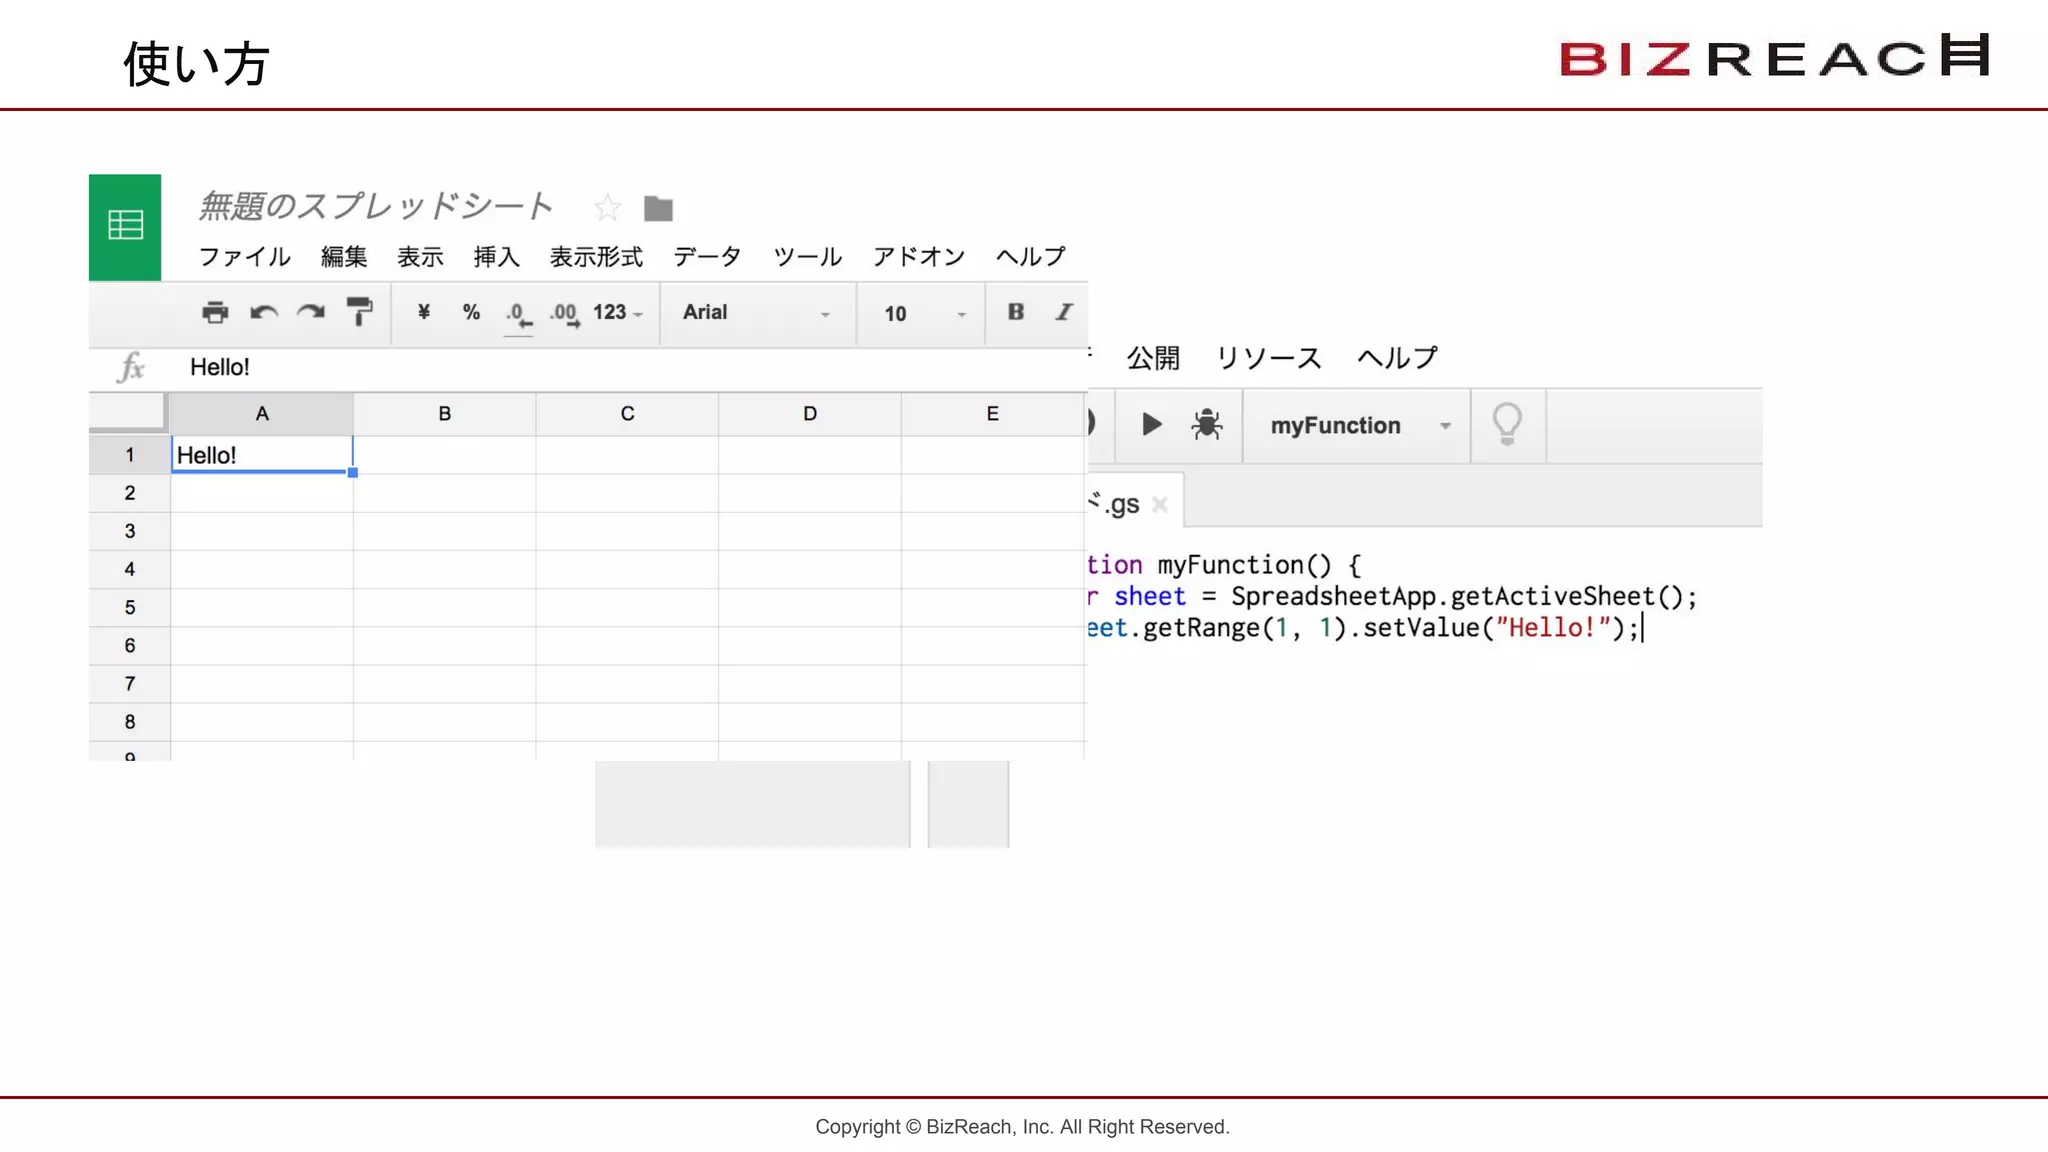Apply percent format icon
Viewport: 2048px width, 1152px height.
tap(471, 312)
